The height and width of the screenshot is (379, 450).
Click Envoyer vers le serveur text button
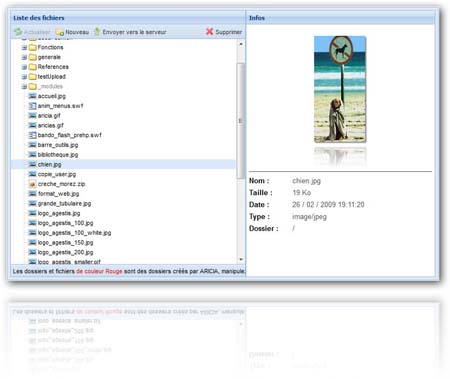pos(134,32)
